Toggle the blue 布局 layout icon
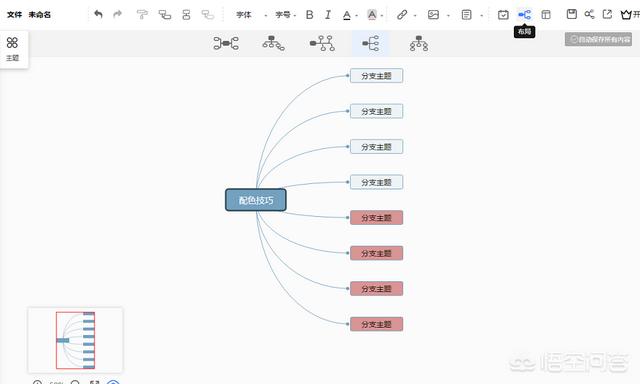This screenshot has width=640, height=384. [x=524, y=15]
